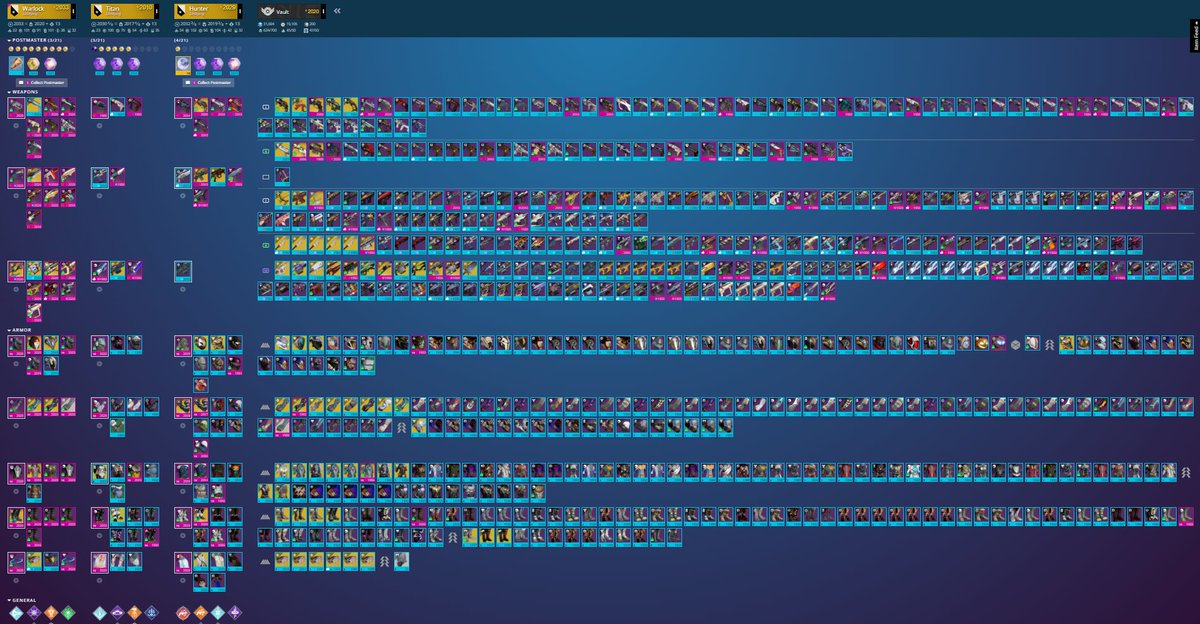This screenshot has height=624, width=1200.
Task: Select the first exotic item in Hunter postmaster
Action: tap(183, 64)
